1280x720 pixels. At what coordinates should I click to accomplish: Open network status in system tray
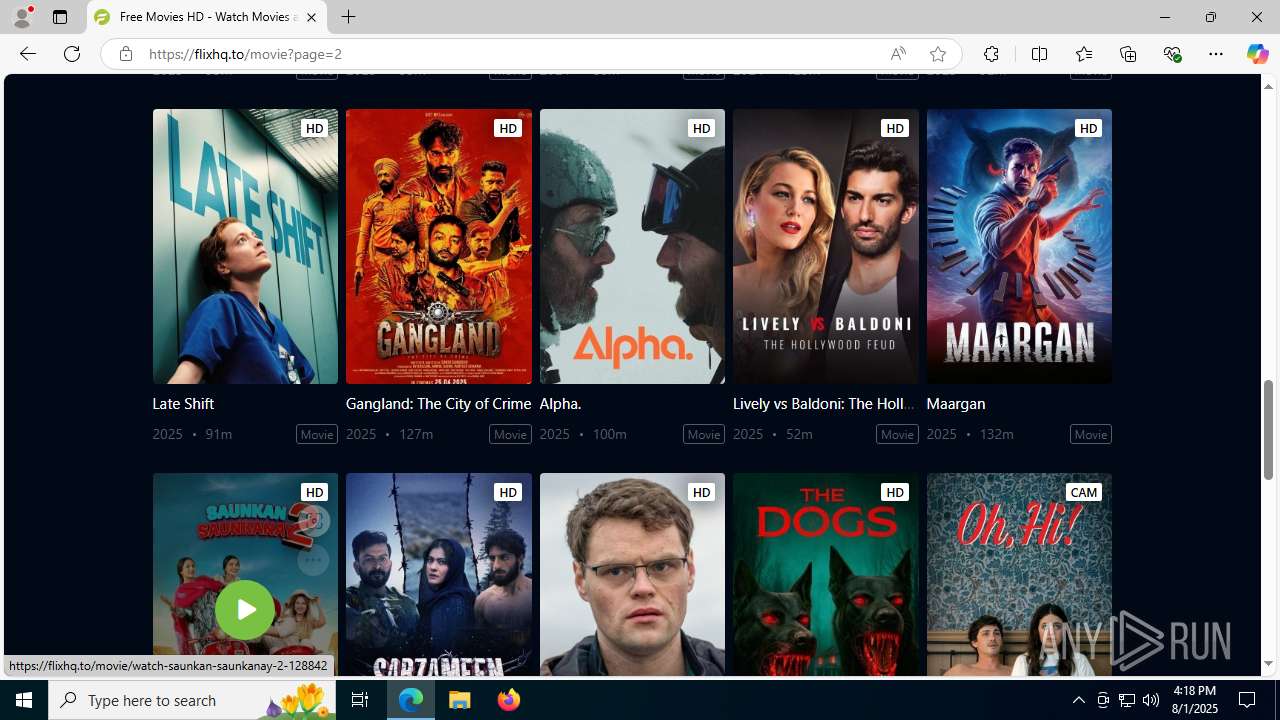click(1127, 700)
